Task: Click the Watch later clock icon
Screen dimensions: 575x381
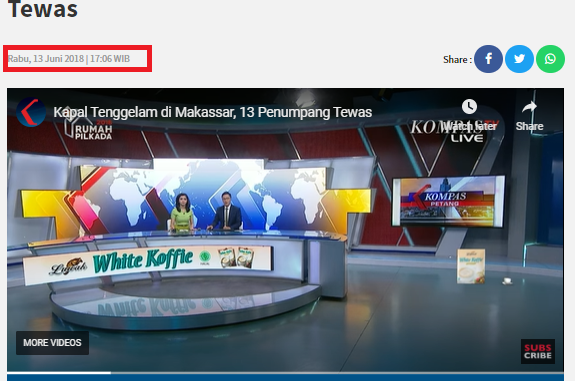Action: pos(469,107)
